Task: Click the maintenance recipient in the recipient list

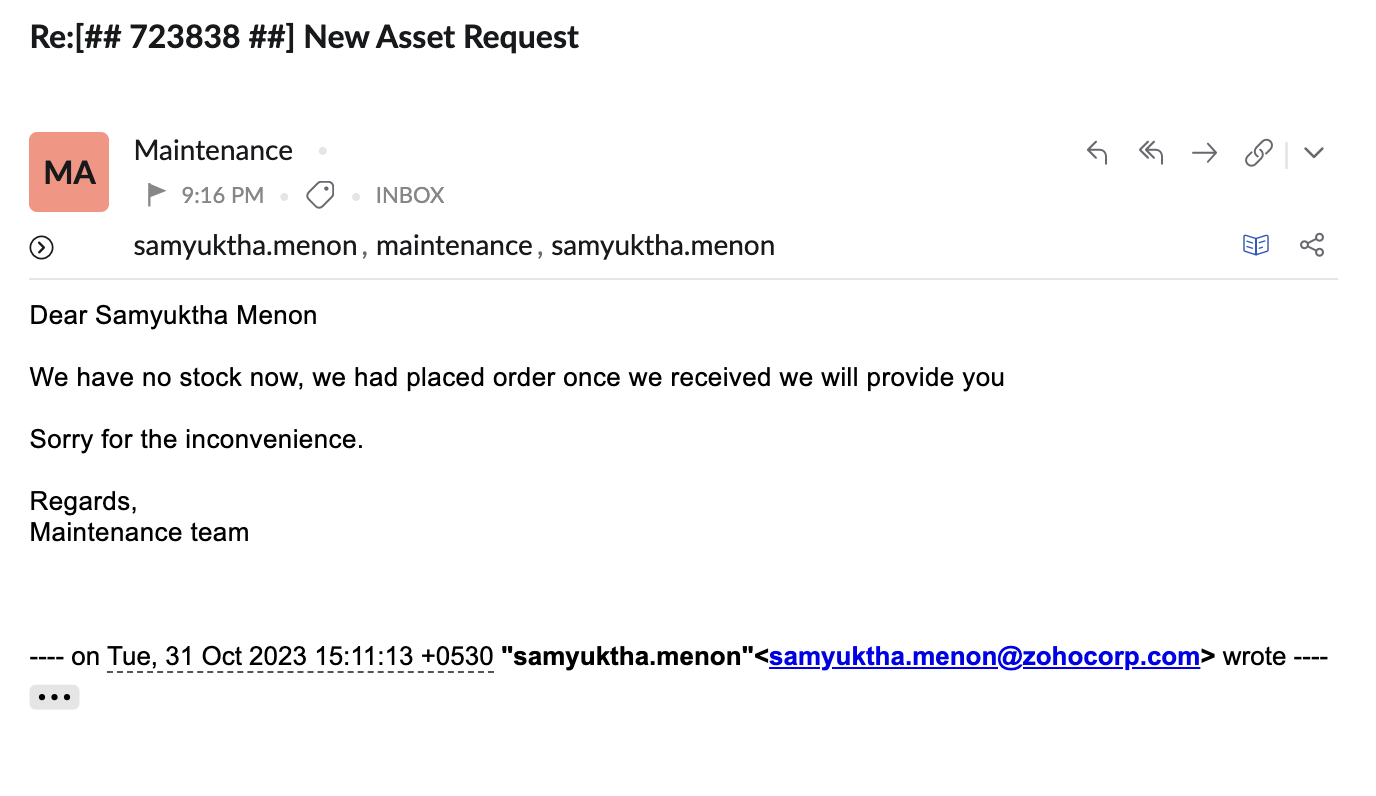Action: click(x=454, y=246)
